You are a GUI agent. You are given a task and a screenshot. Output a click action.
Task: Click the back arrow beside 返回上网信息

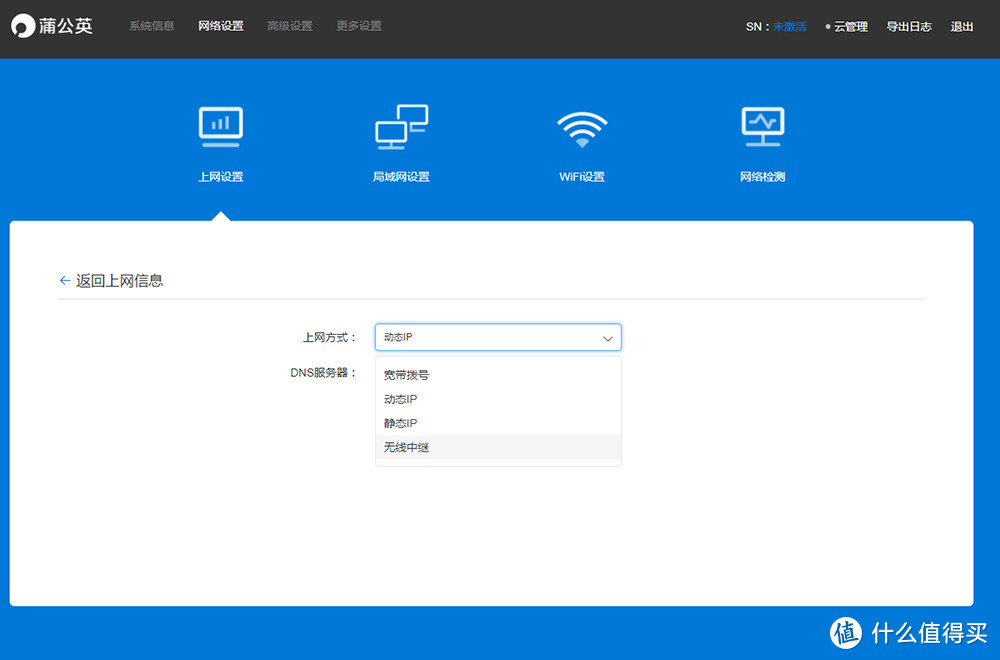[63, 281]
